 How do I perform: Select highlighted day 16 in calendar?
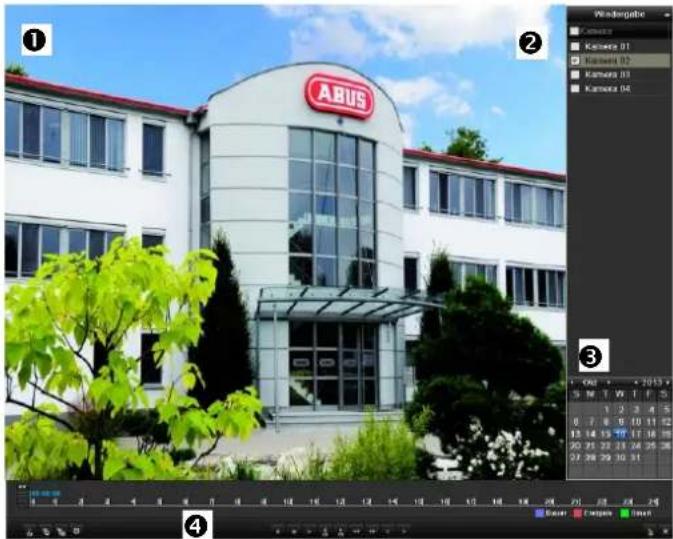621,434
